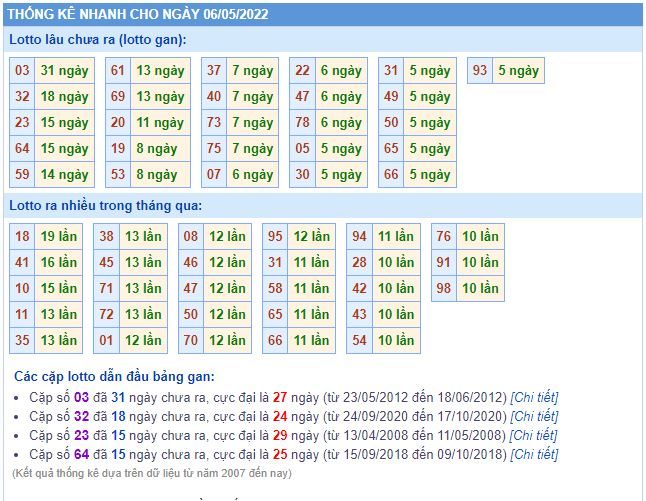Click frequent lotto number 72

click(106, 314)
